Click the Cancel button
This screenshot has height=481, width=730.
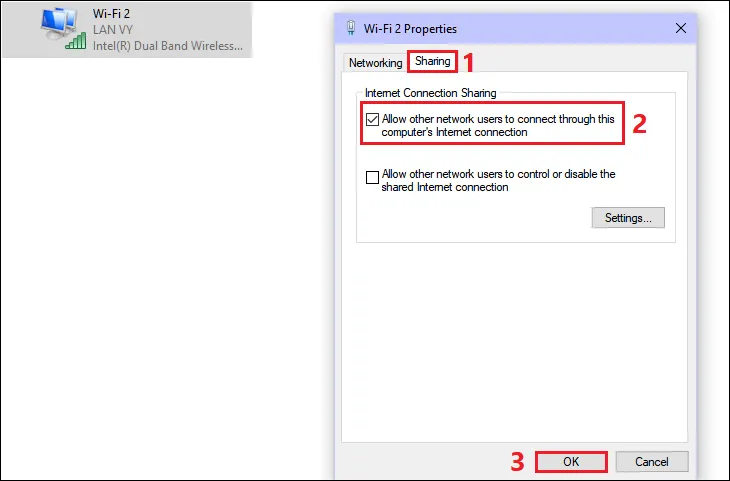tap(652, 461)
